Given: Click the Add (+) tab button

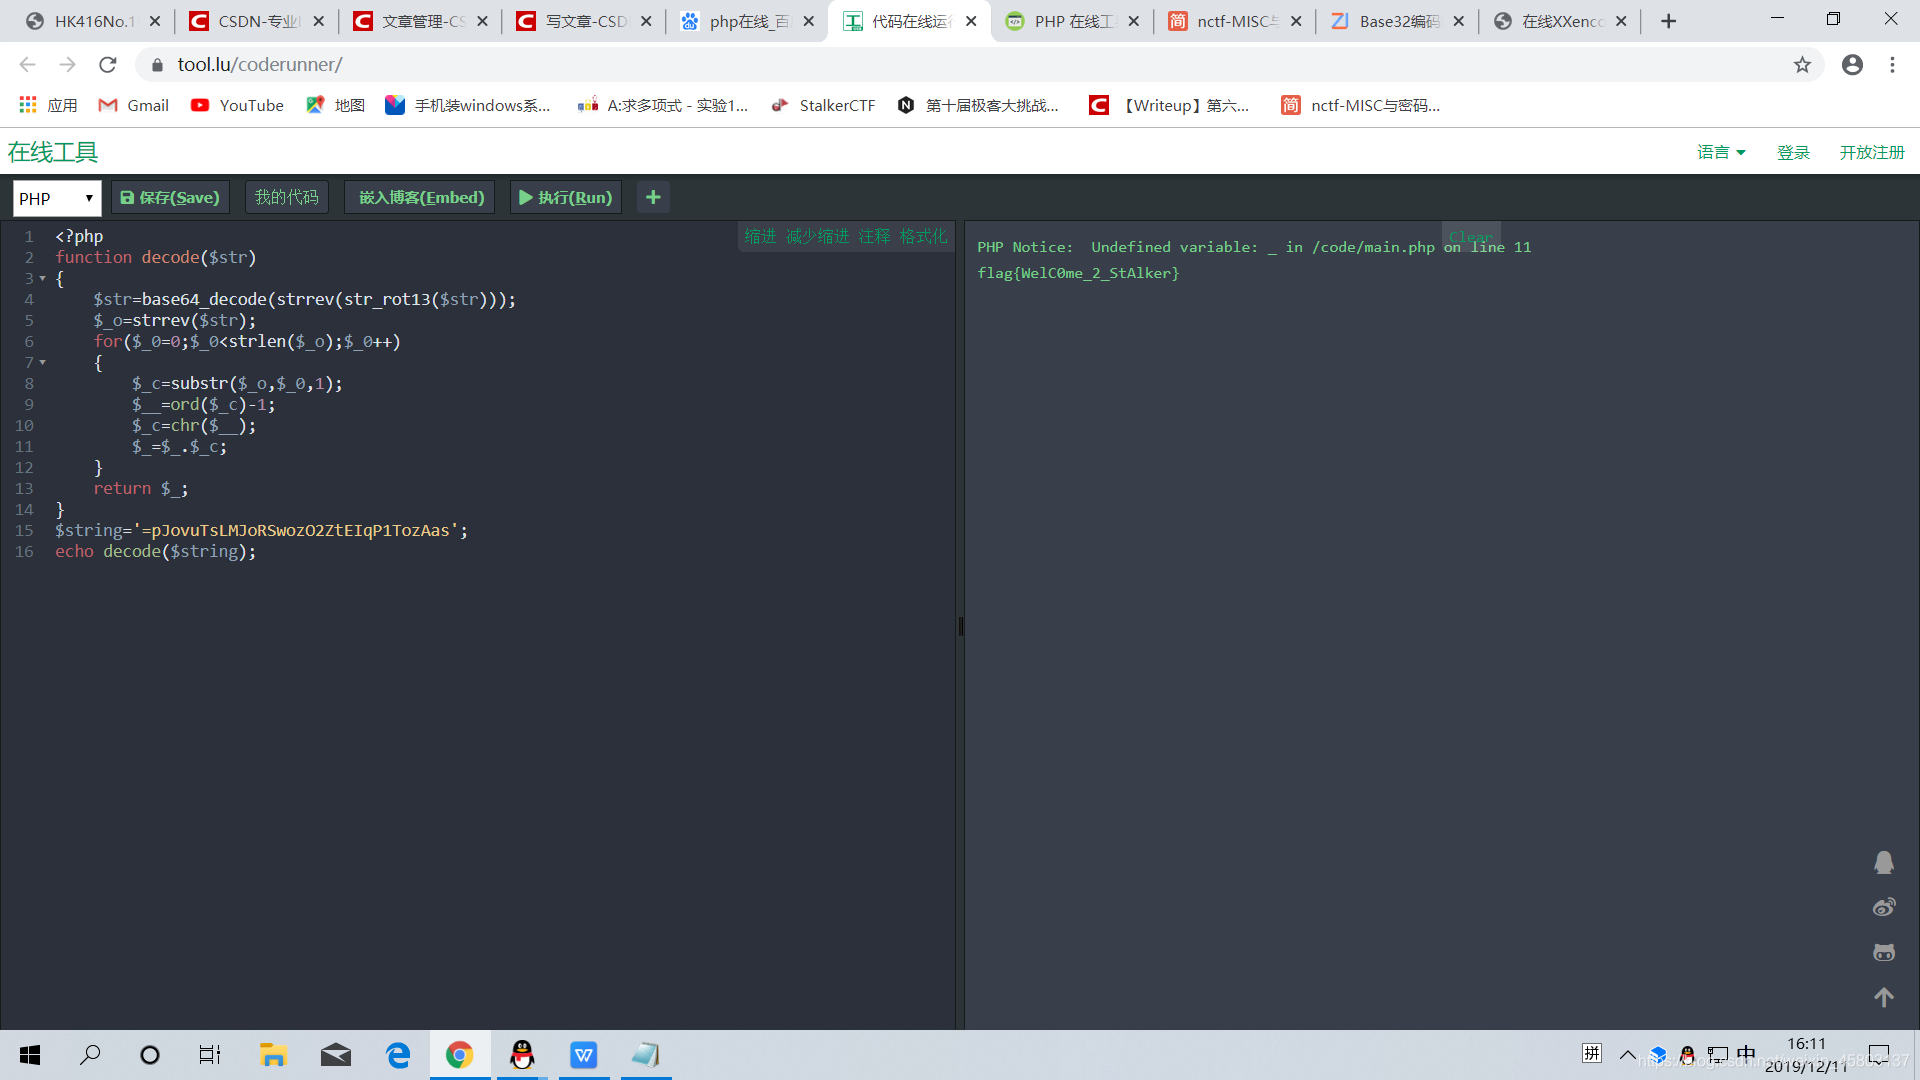Looking at the screenshot, I should coord(1668,20).
